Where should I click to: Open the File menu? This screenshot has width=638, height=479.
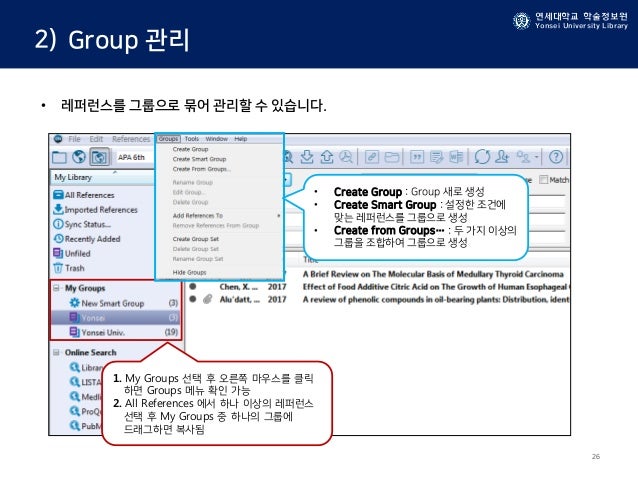[74, 139]
